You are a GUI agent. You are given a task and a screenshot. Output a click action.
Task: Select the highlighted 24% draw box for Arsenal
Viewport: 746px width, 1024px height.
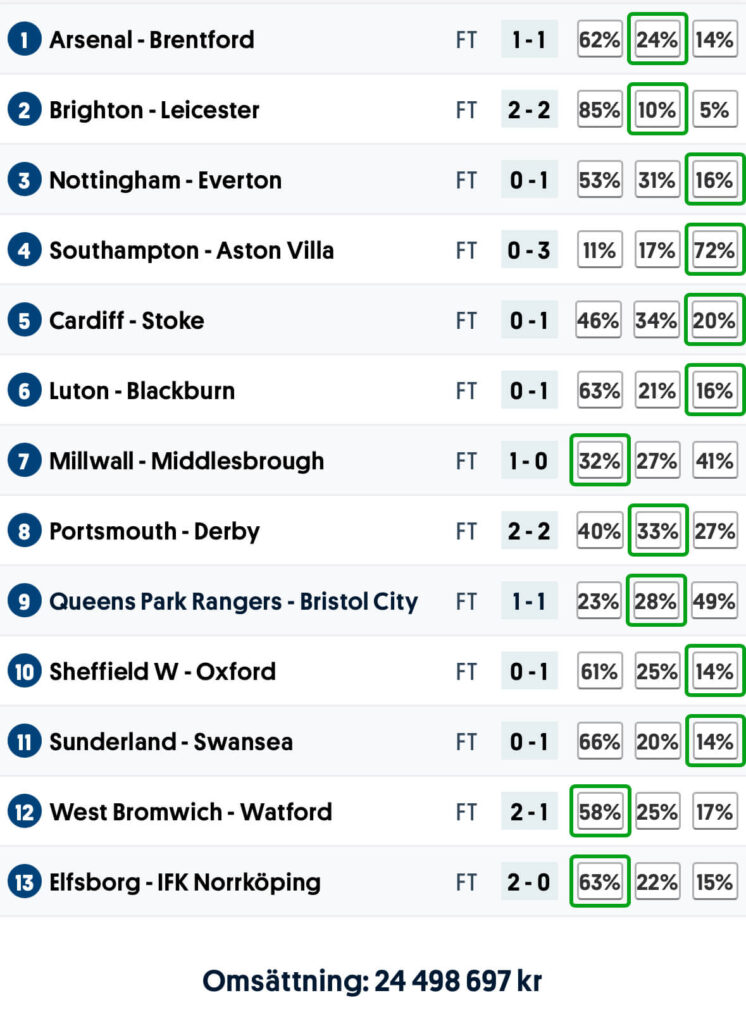click(657, 40)
